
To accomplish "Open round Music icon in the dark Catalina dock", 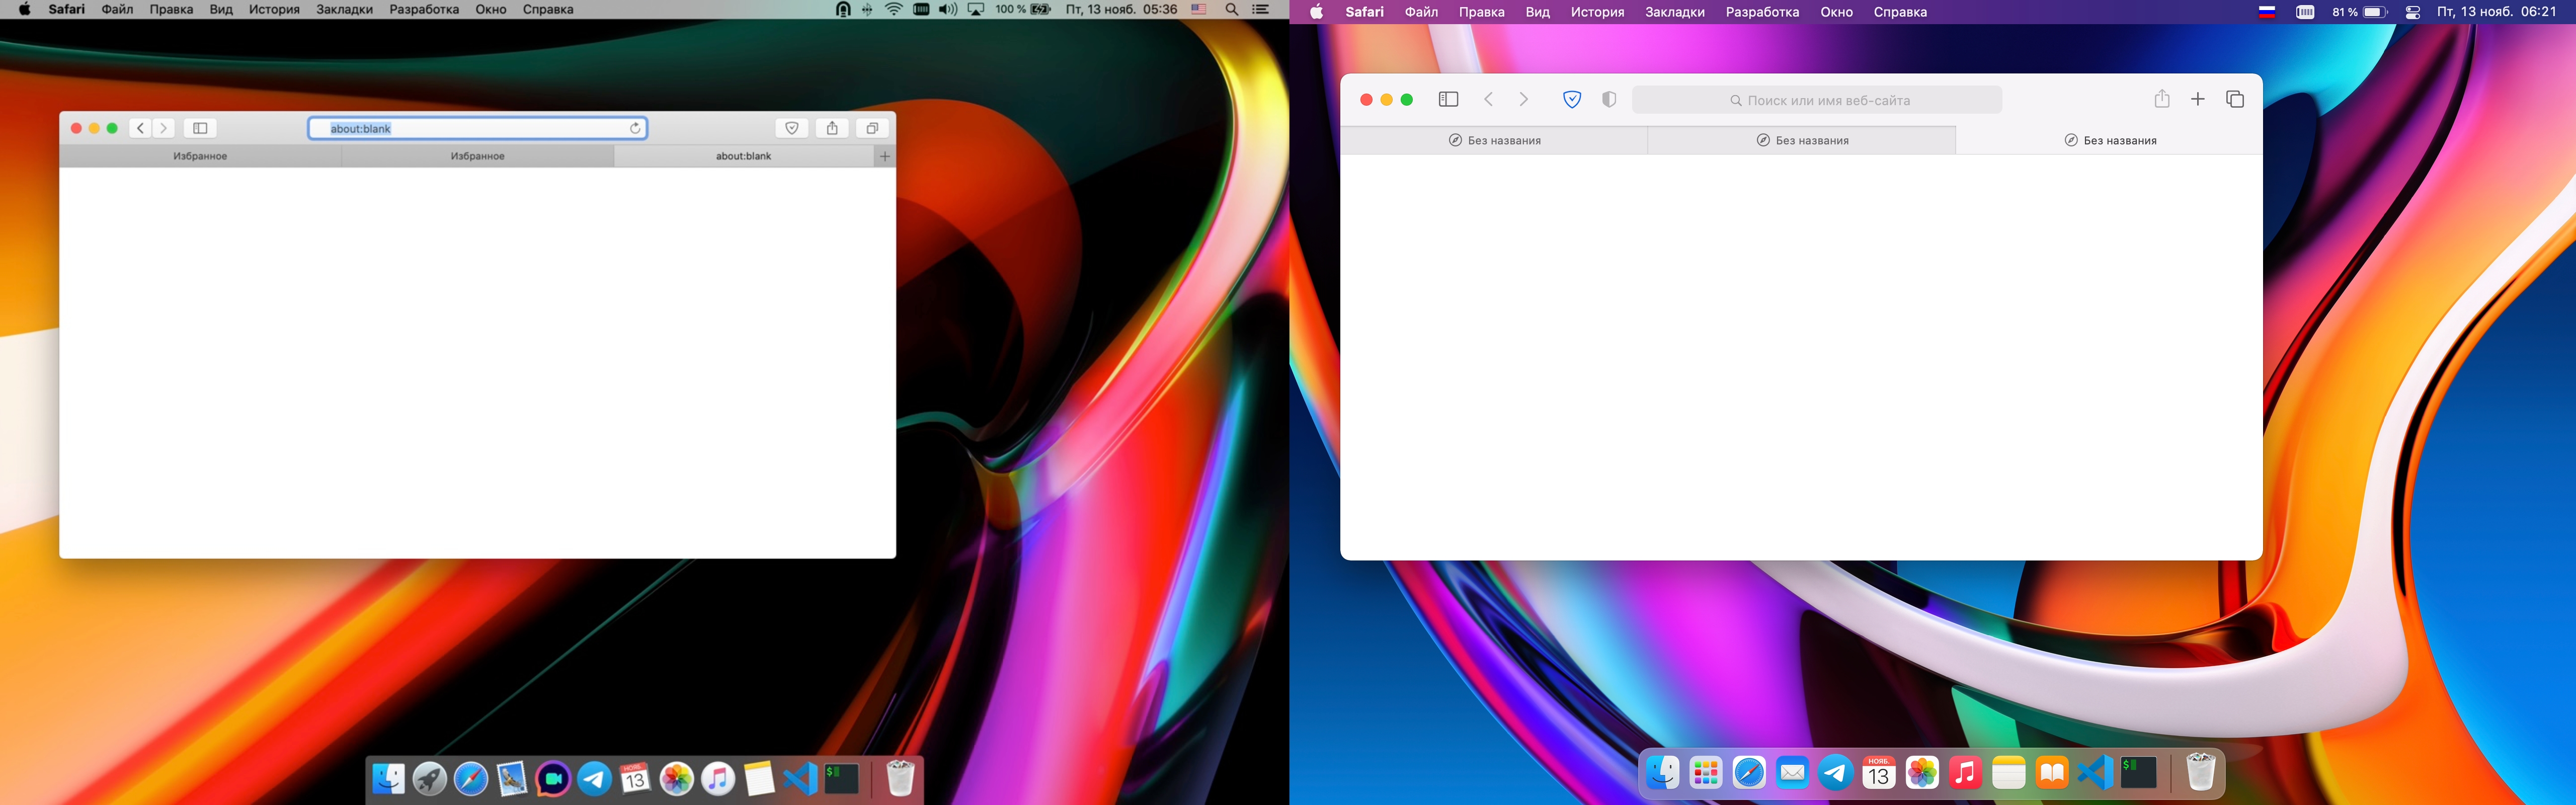I will [x=718, y=778].
